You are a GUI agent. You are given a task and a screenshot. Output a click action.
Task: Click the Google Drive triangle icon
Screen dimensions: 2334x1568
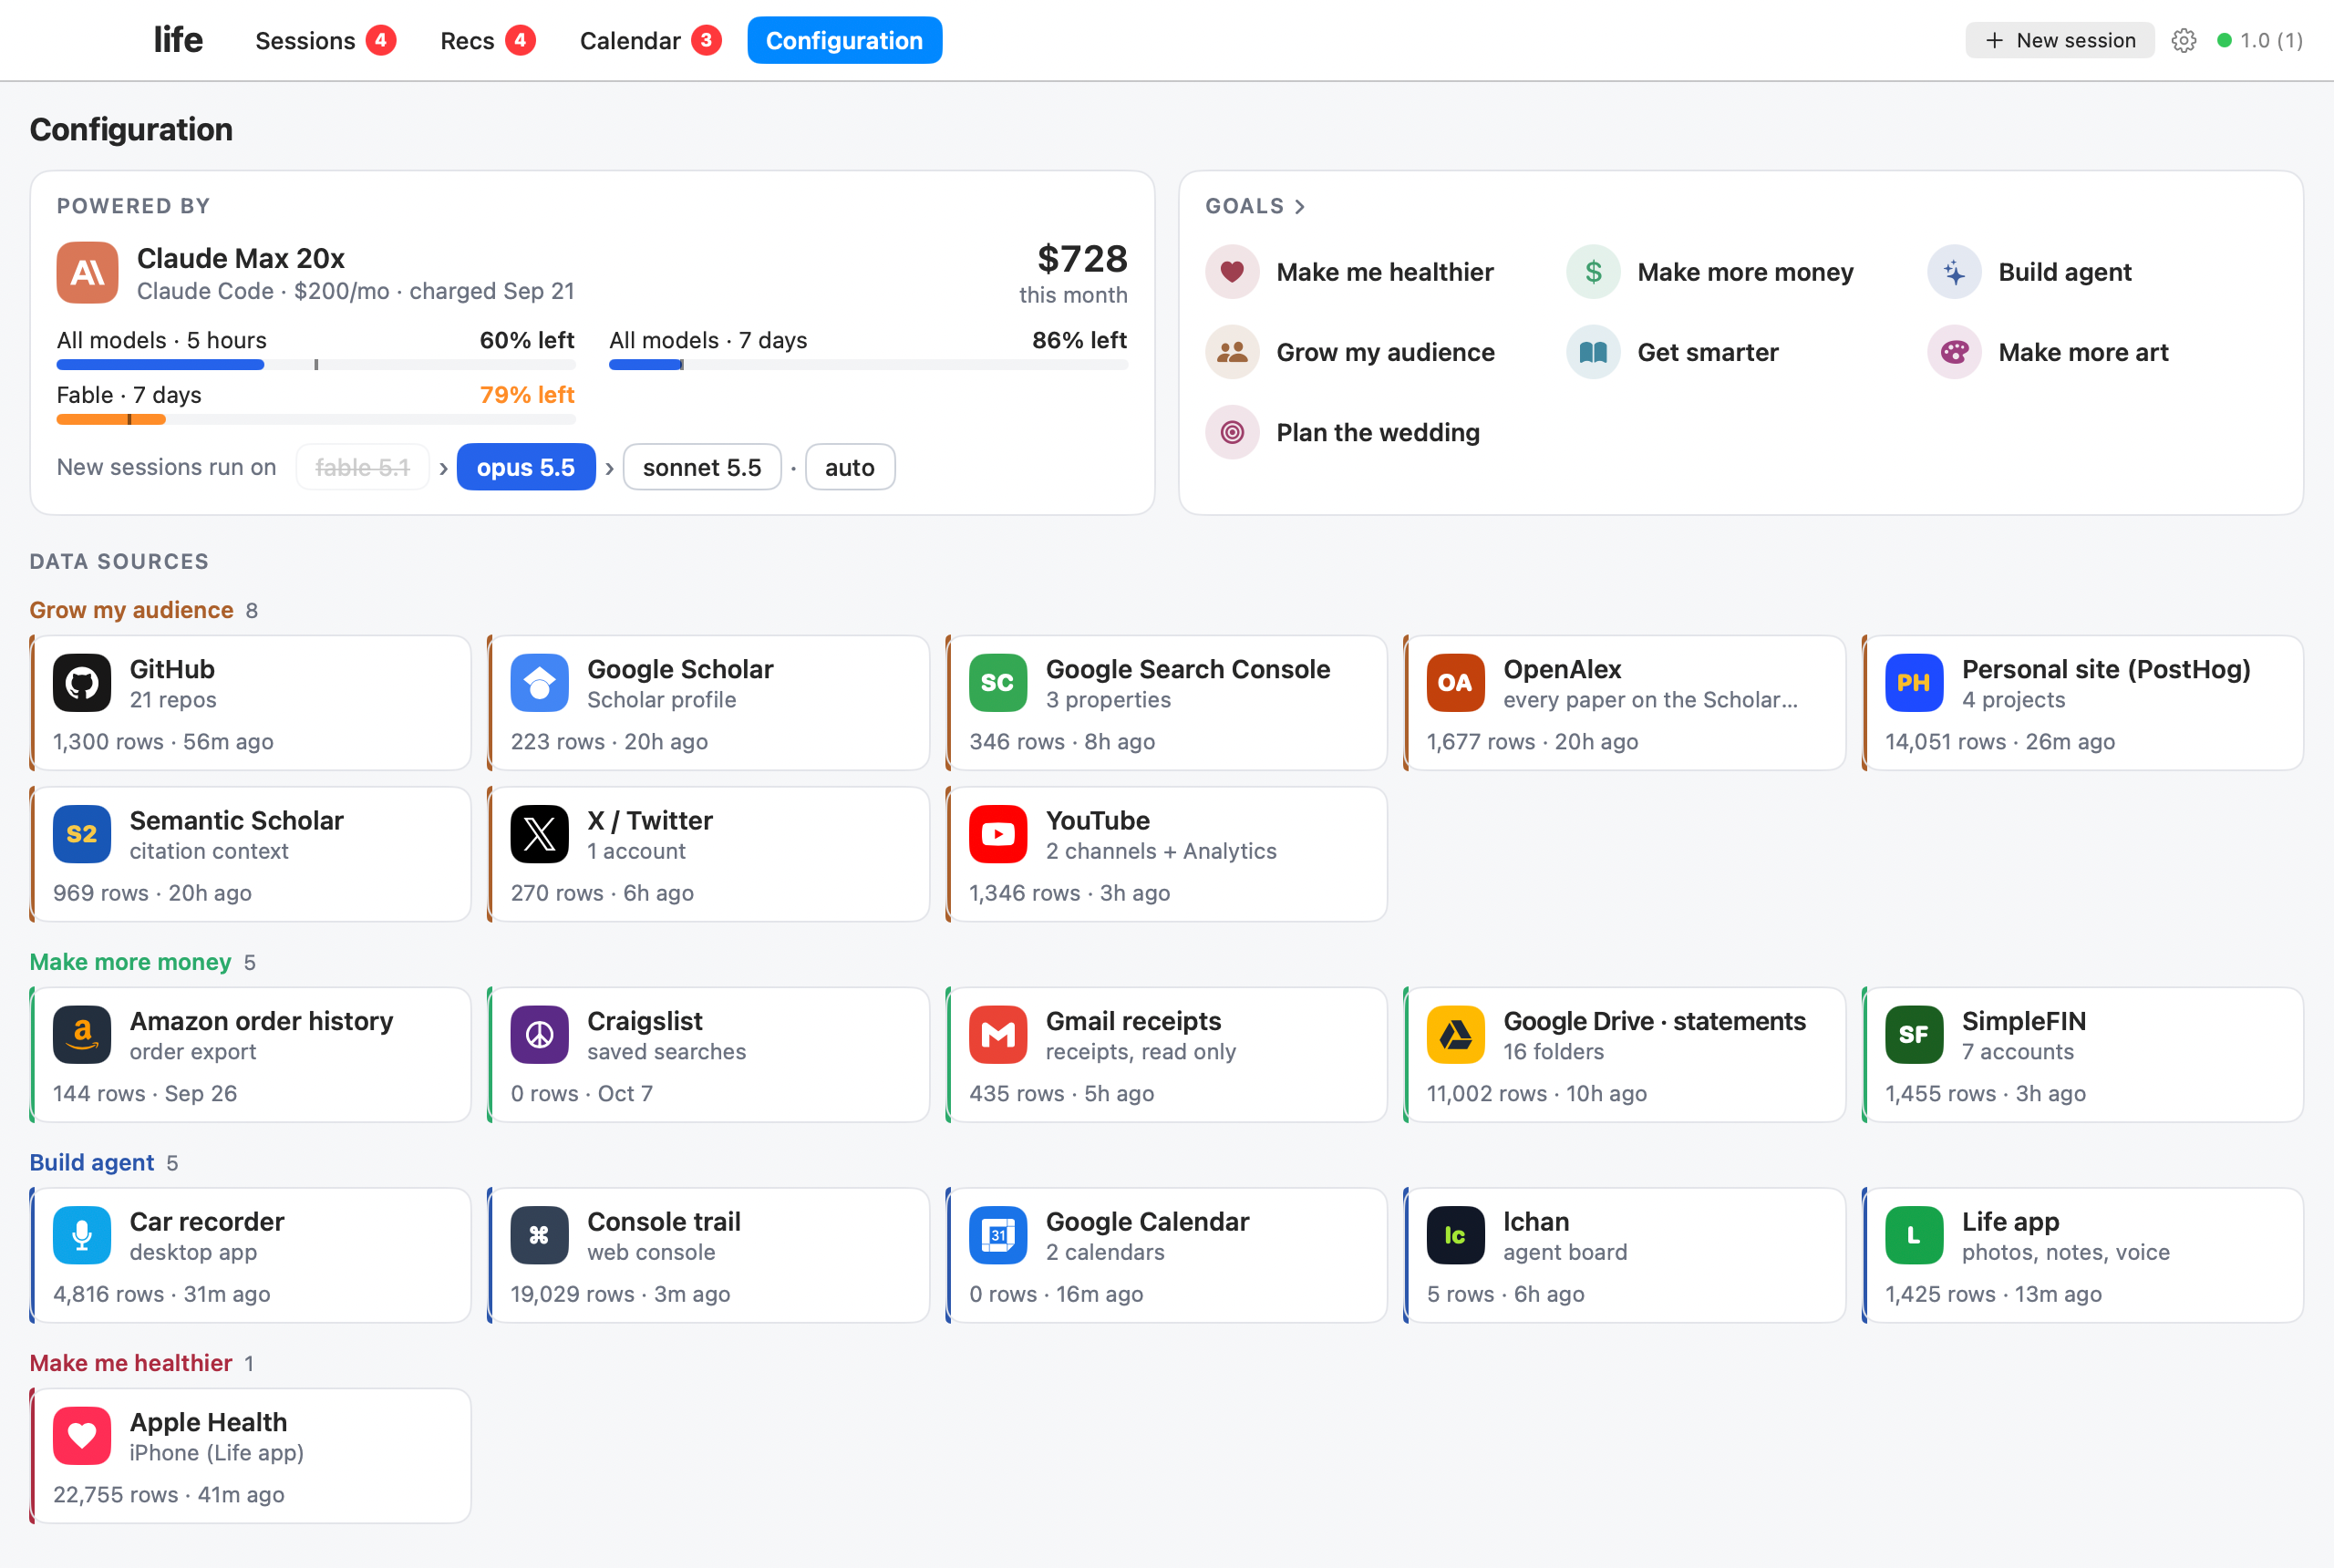pos(1456,1035)
